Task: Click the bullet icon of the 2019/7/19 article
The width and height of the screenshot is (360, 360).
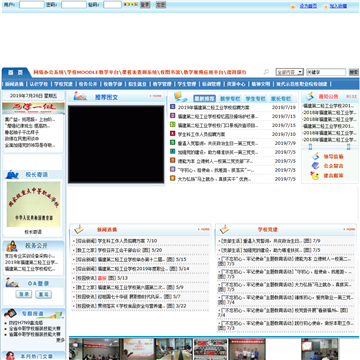Action: (172, 107)
